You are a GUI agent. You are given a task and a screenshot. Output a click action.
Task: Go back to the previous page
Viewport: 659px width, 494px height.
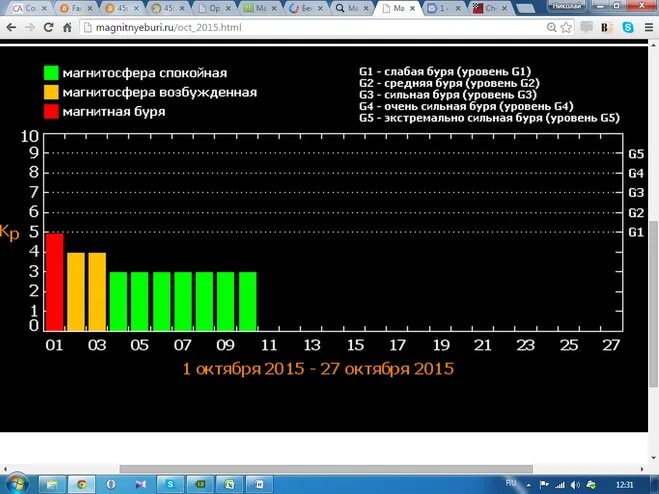click(11, 27)
